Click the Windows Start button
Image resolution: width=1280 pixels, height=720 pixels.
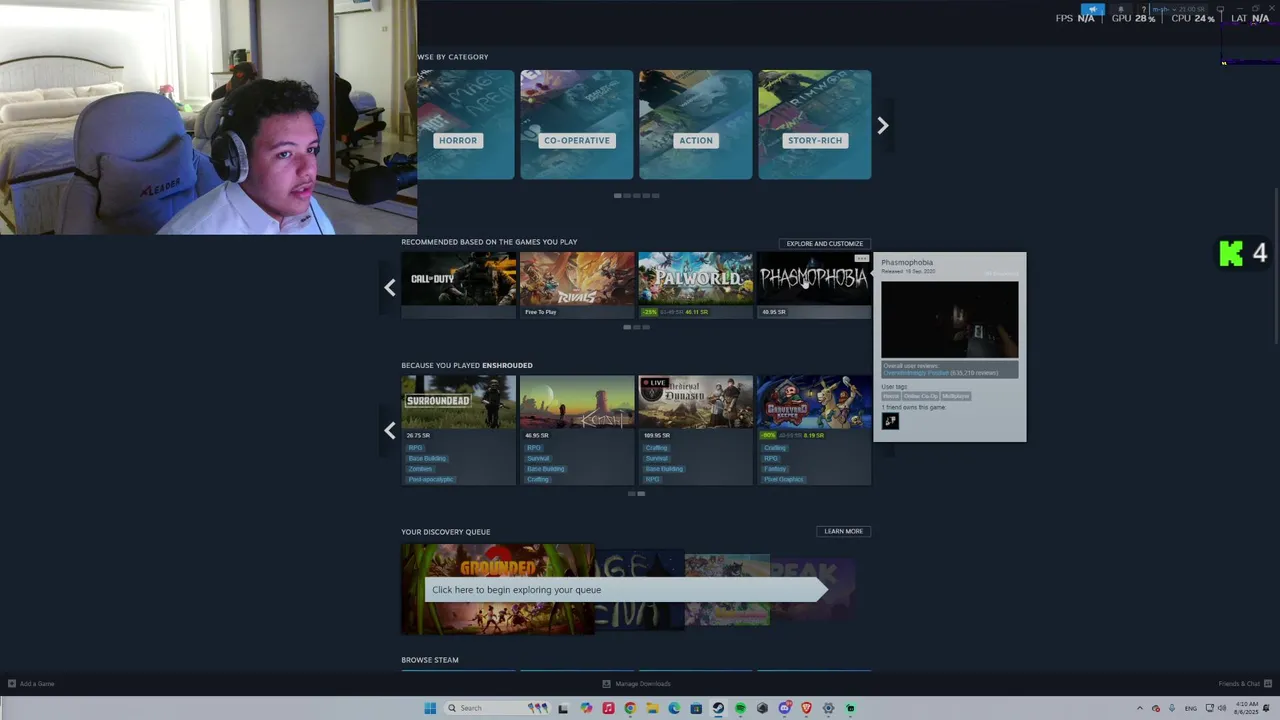[x=430, y=708]
